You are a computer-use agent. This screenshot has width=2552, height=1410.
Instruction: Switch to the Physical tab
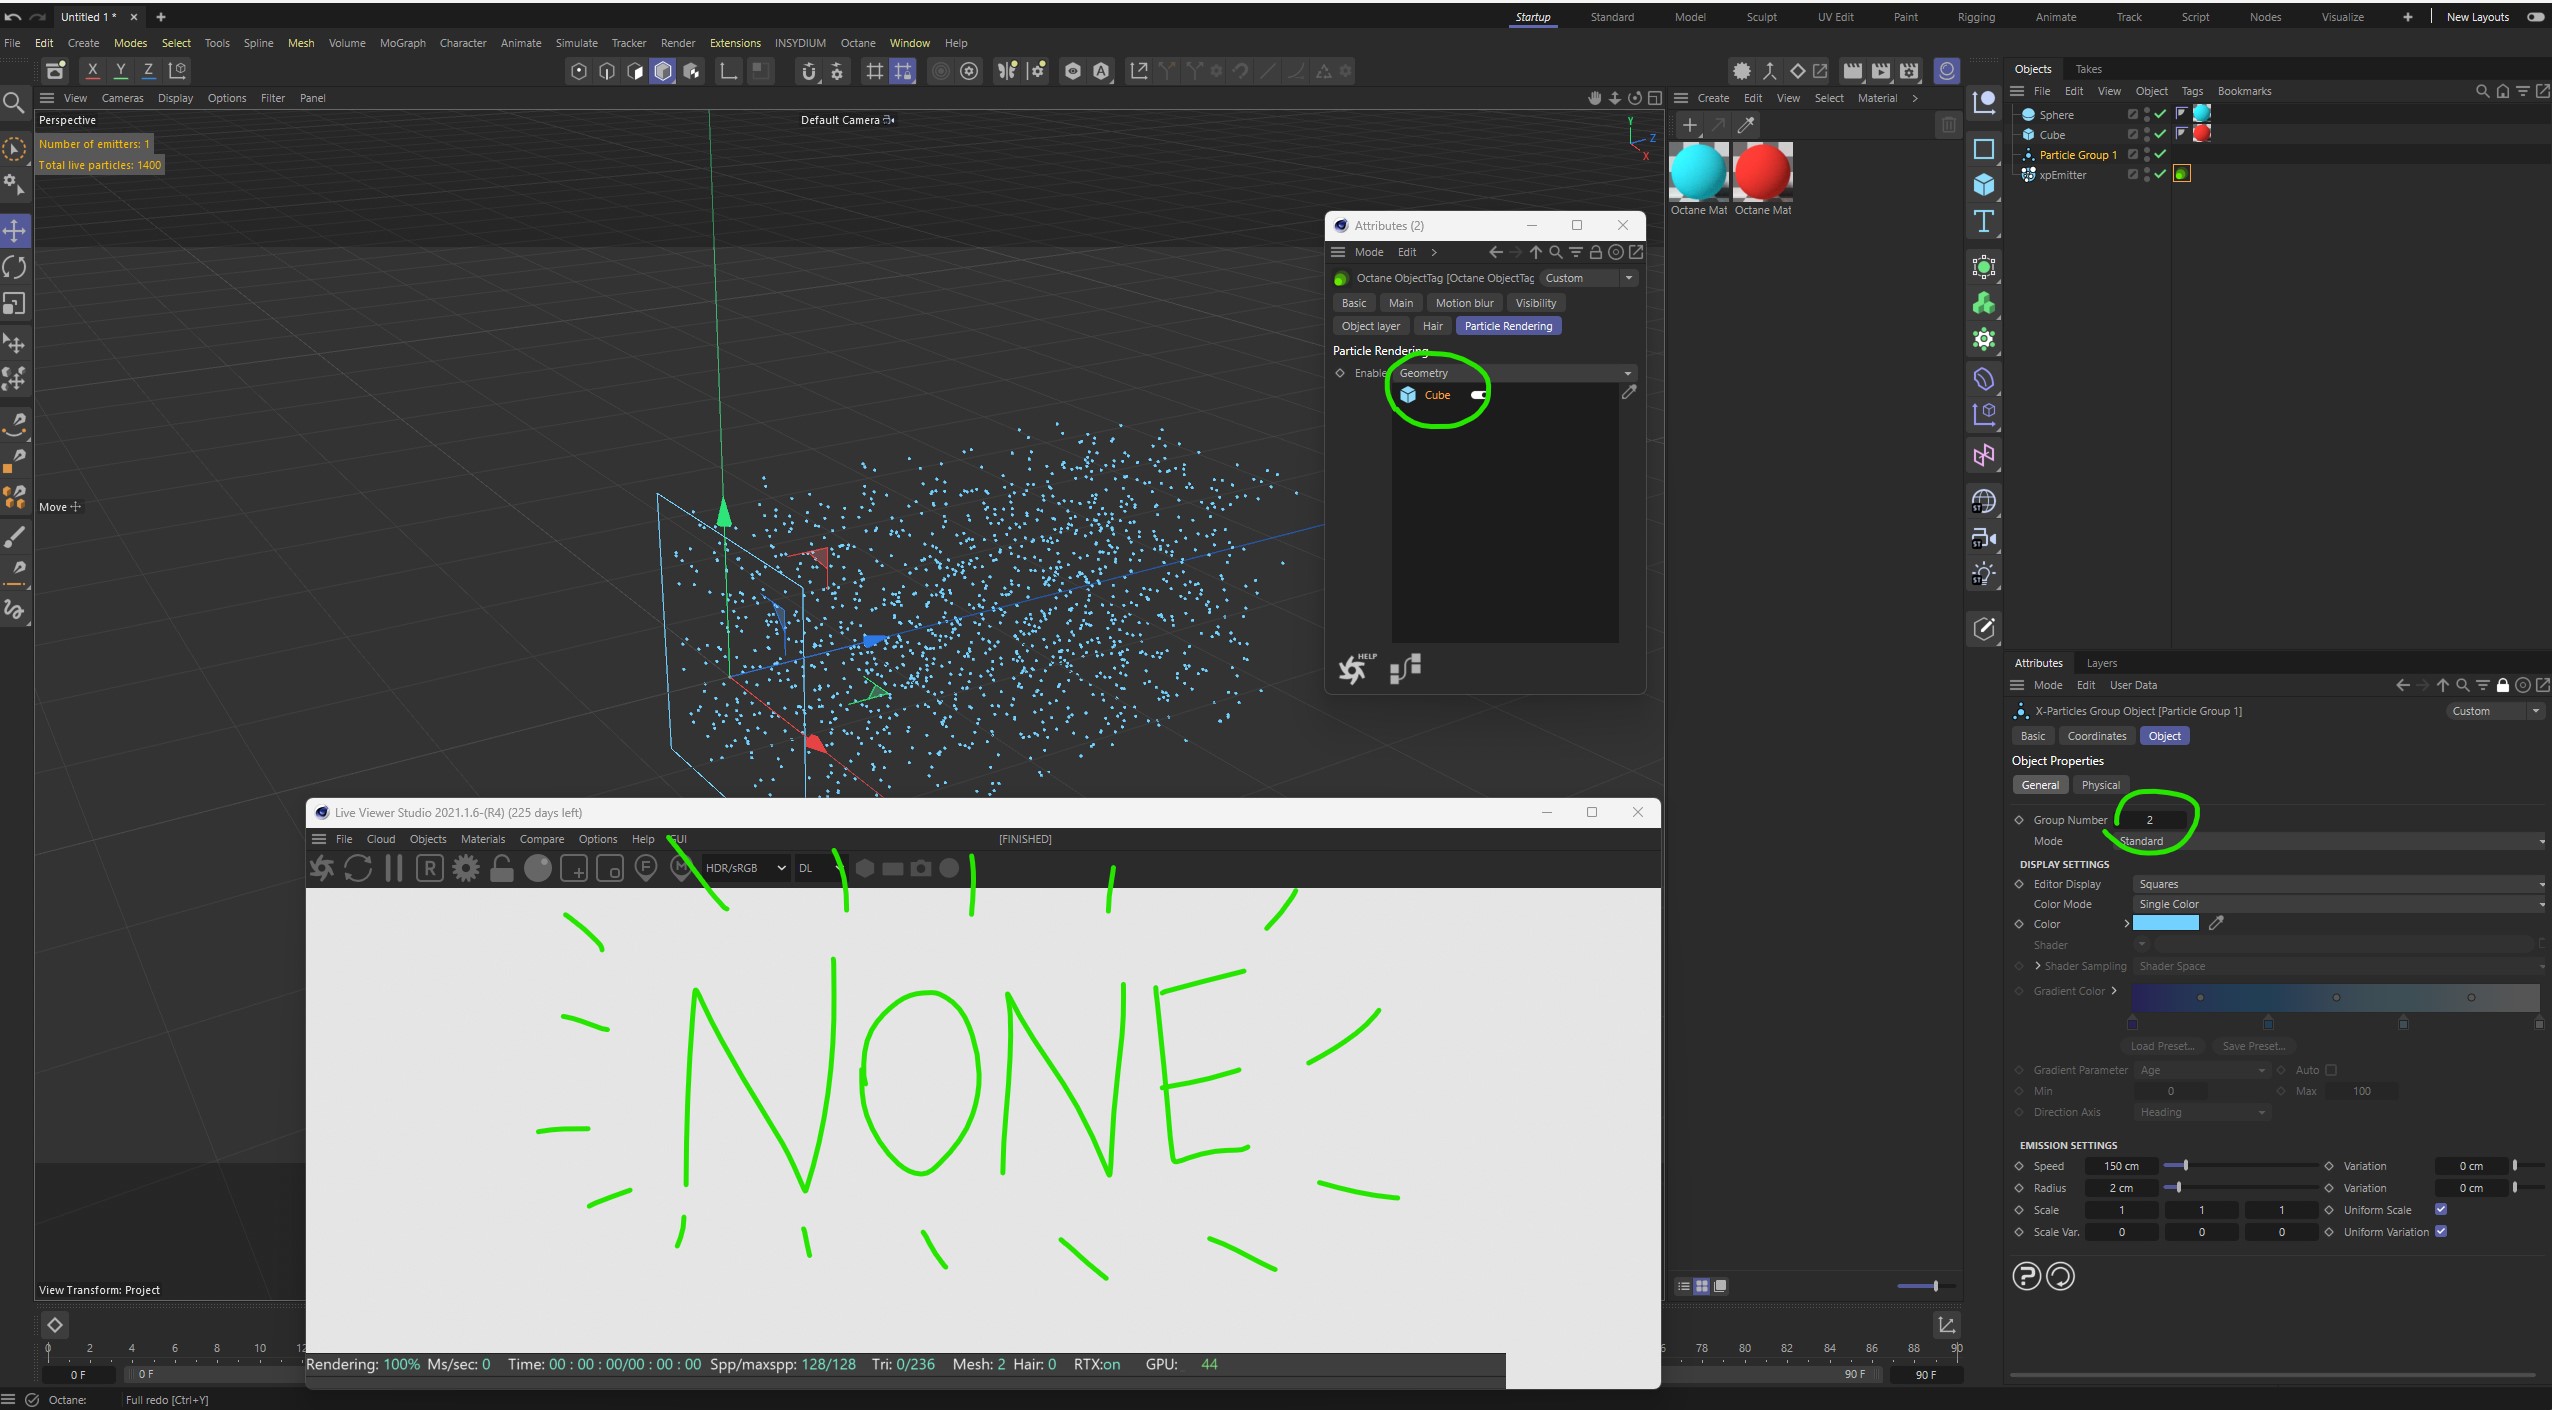2100,785
